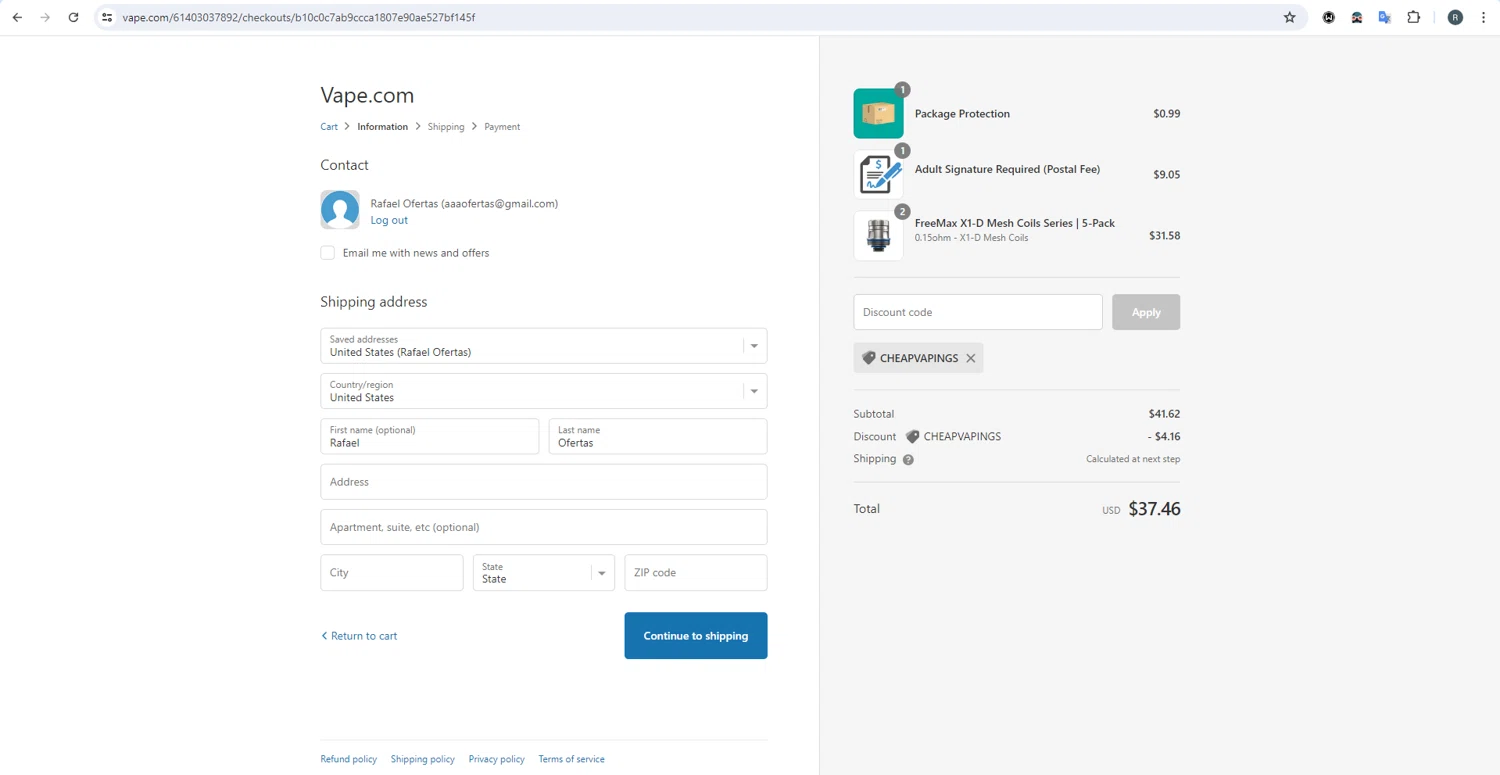Click the Adult Signature fee $9.05
This screenshot has width=1500, height=775.
tap(1167, 175)
